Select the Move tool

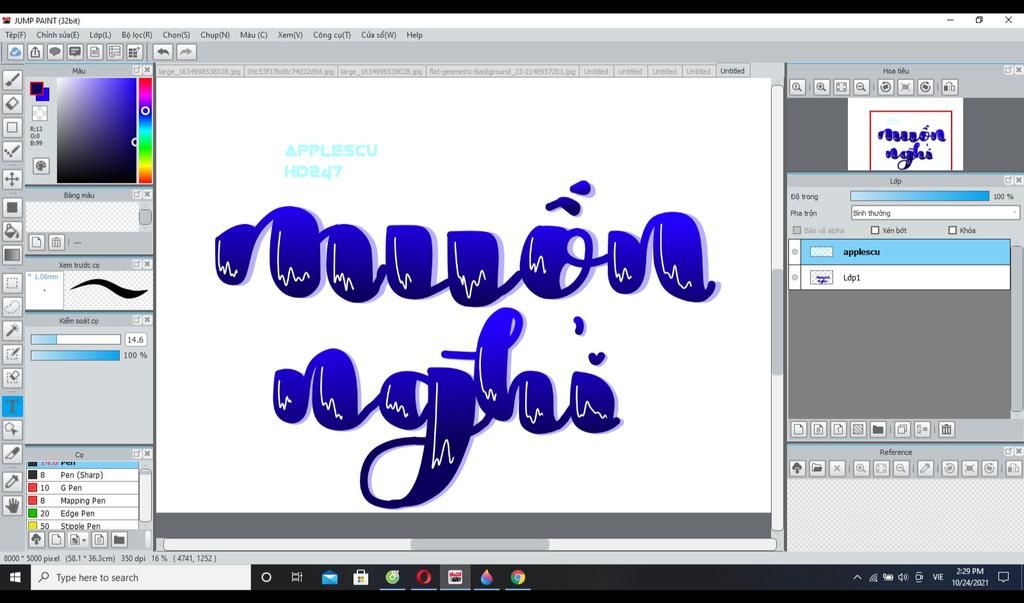tap(12, 179)
